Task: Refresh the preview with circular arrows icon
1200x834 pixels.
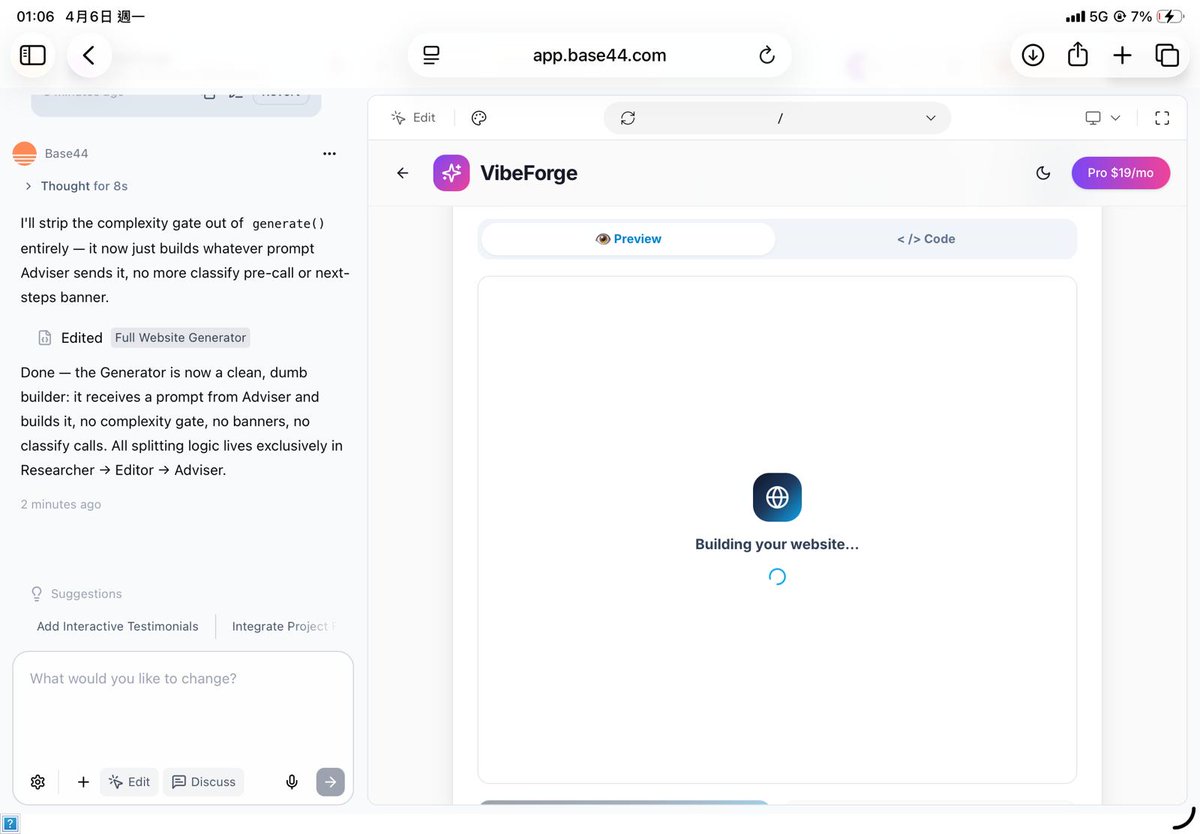Action: pos(628,118)
